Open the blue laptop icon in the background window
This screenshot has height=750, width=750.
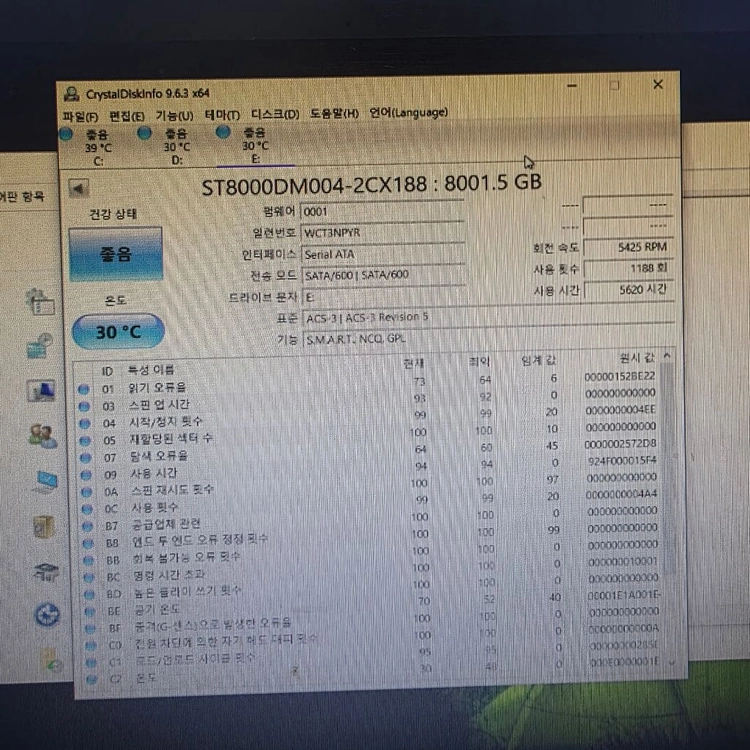click(45, 482)
